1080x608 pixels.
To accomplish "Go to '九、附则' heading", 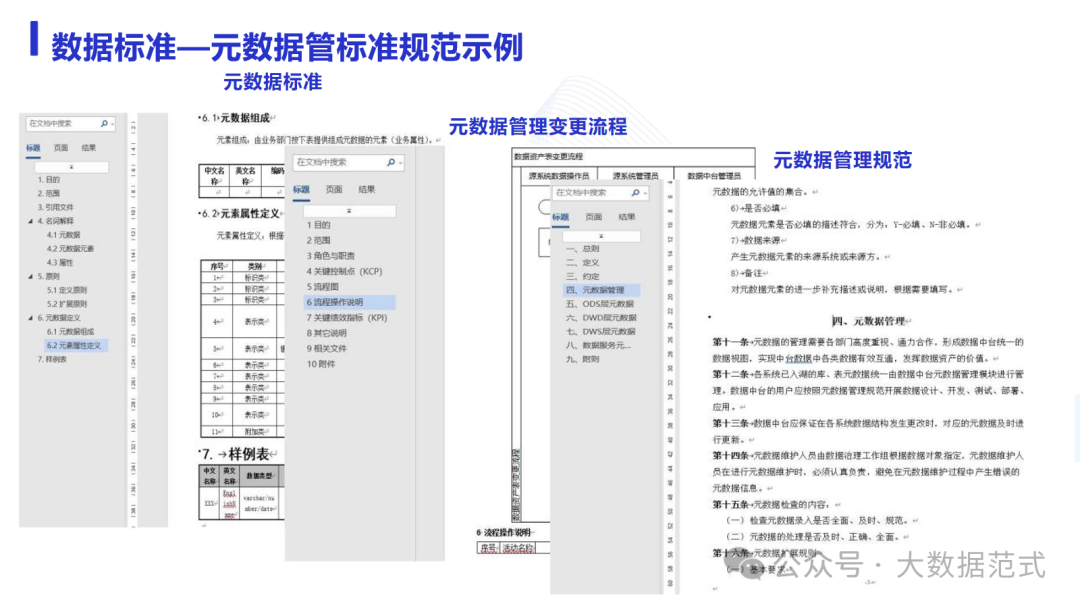I will tap(582, 359).
